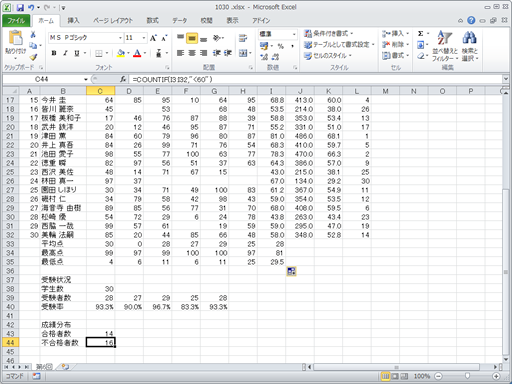Align text right
Screen dimensions: 512x384
coord(203,53)
